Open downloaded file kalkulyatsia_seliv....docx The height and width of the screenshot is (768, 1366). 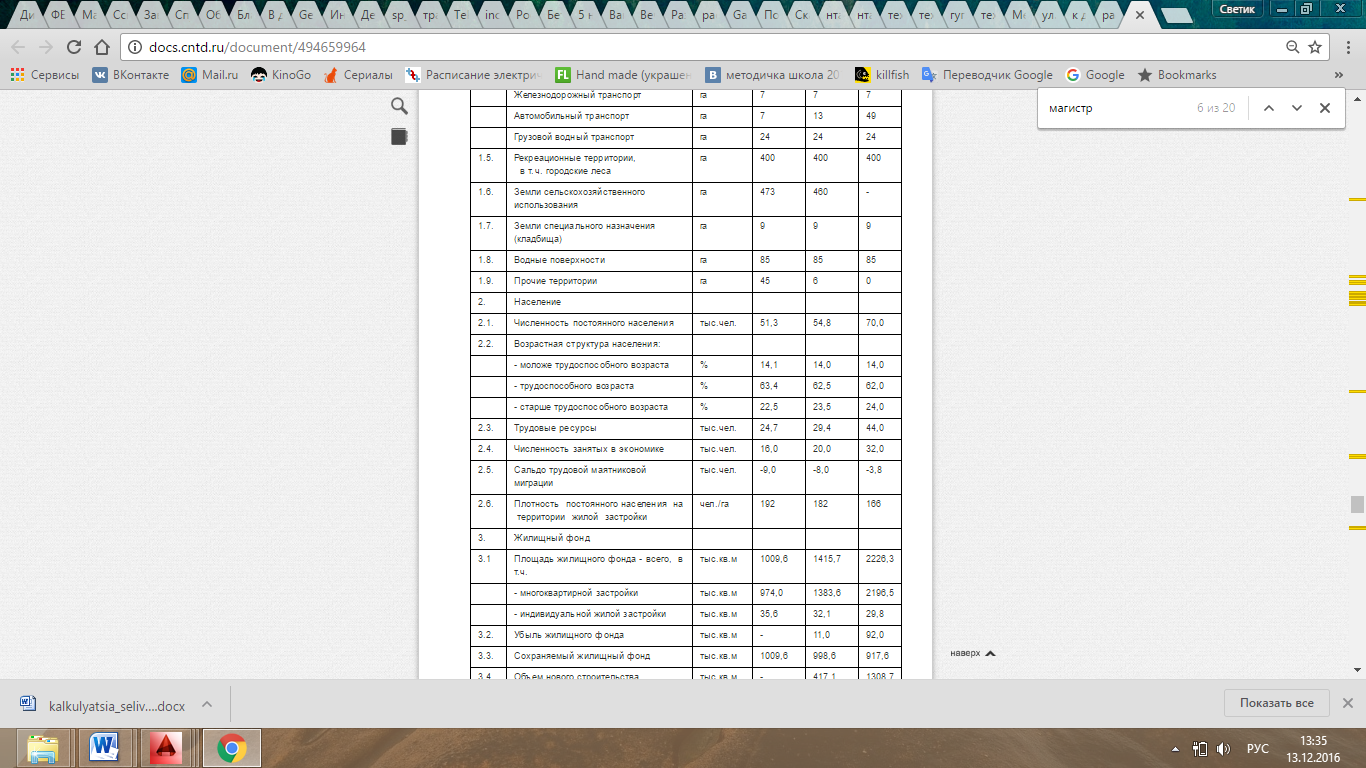tap(103, 704)
